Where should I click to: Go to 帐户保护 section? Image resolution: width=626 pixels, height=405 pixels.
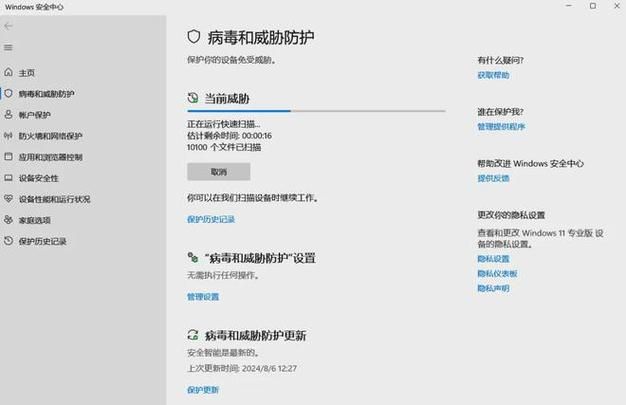pyautogui.click(x=34, y=115)
